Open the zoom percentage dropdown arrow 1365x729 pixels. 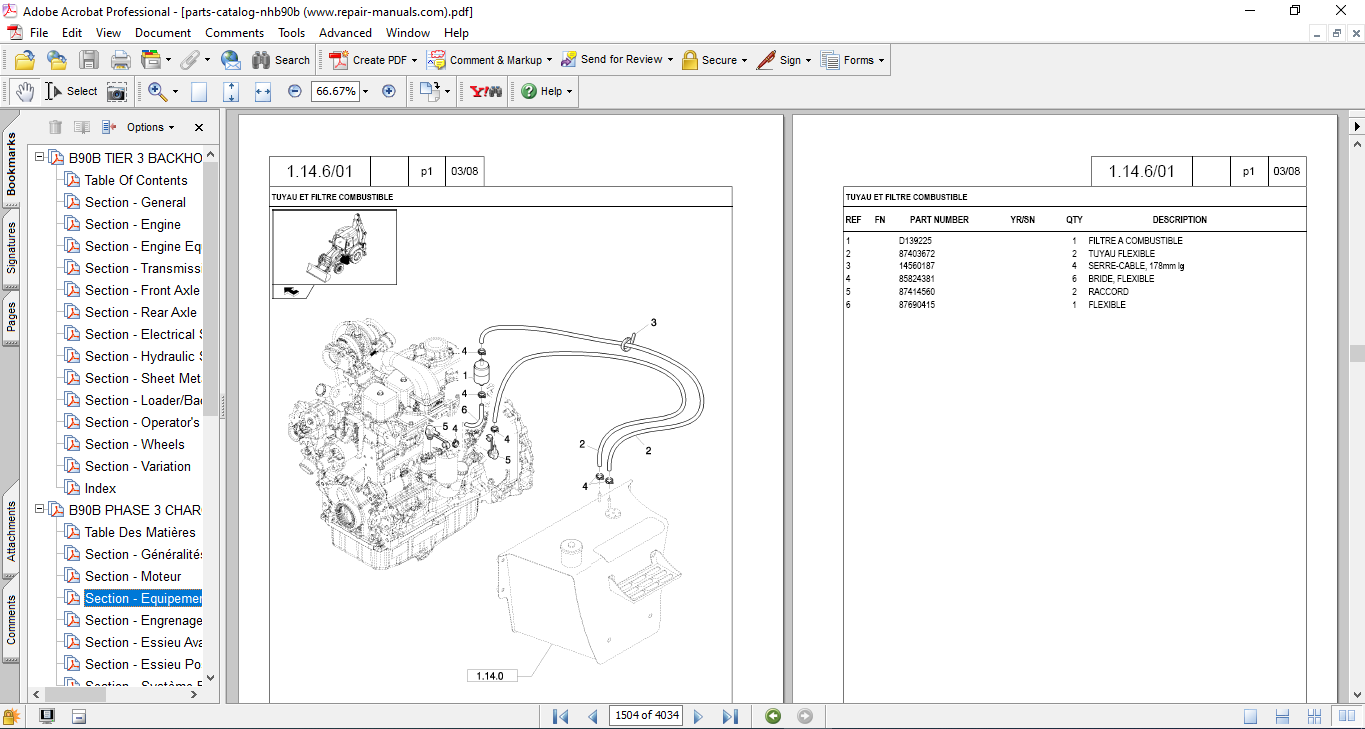pyautogui.click(x=365, y=91)
